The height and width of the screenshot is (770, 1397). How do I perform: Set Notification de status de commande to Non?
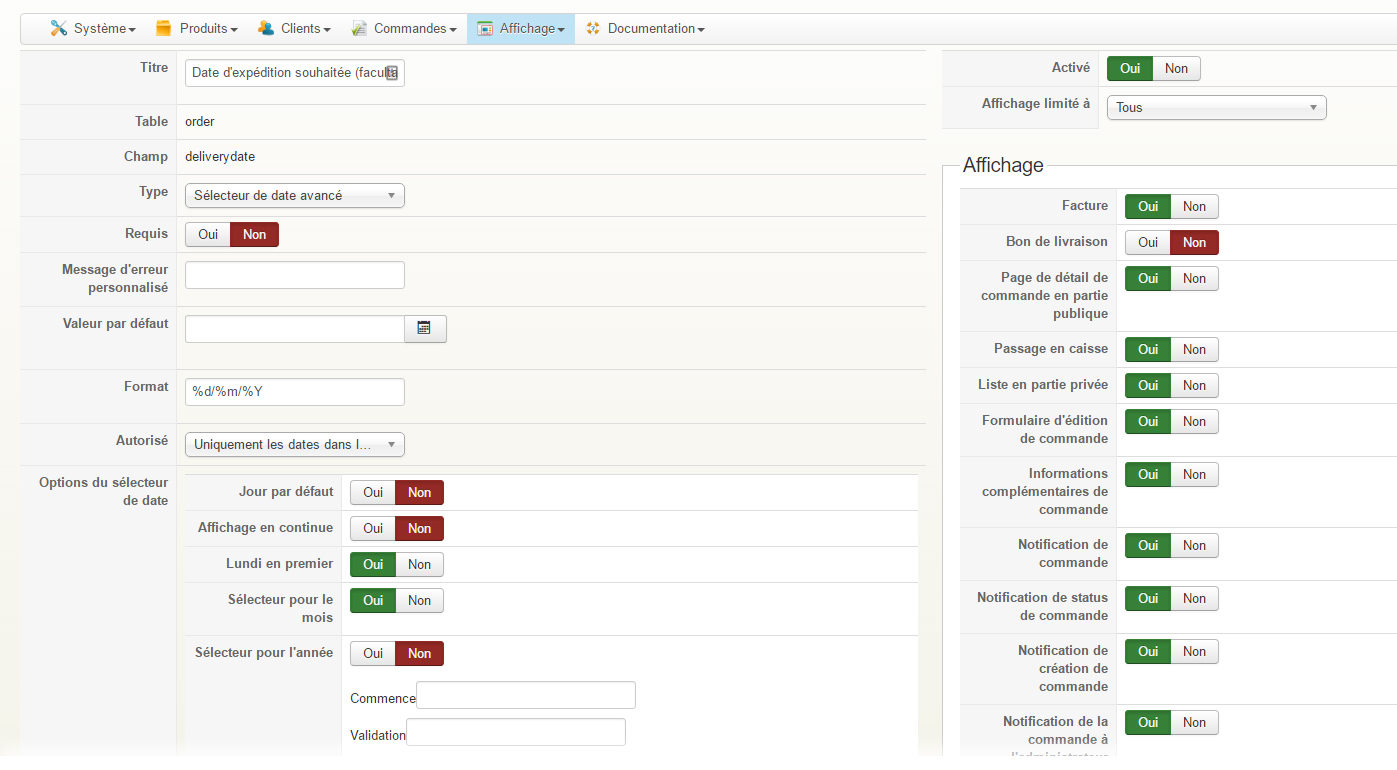point(1195,598)
